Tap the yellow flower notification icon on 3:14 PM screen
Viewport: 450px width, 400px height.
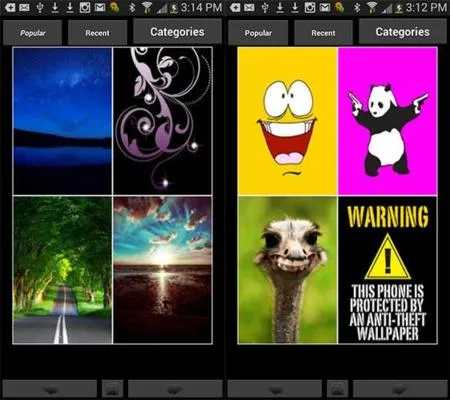click(114, 7)
